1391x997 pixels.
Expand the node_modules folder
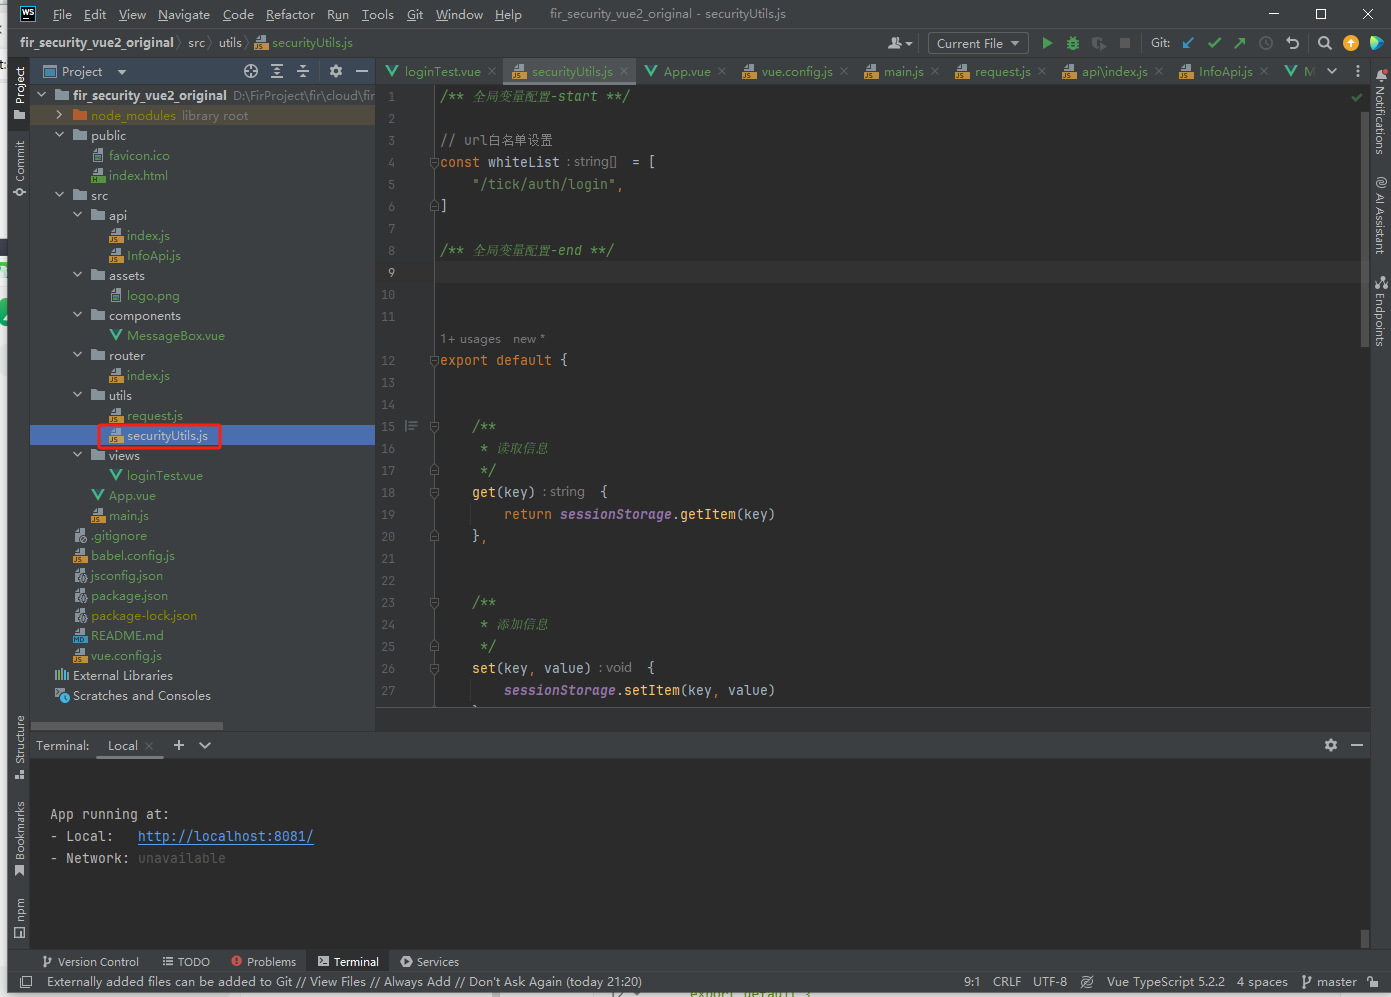60,115
